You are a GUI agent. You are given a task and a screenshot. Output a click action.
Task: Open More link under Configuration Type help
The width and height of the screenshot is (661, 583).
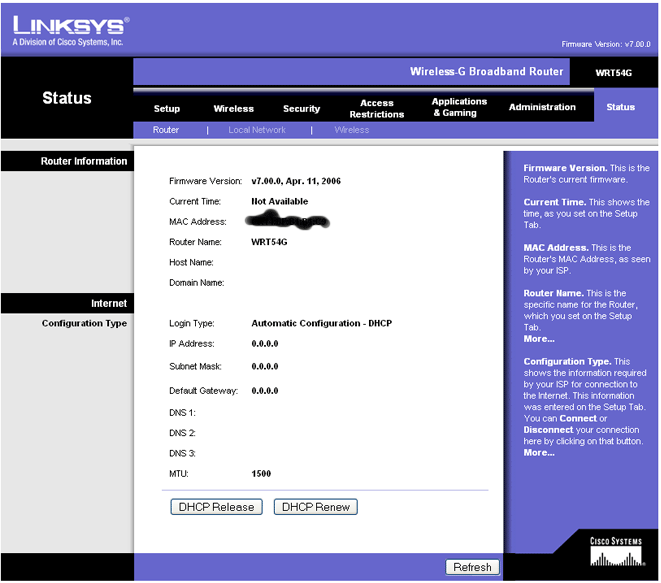point(539,453)
